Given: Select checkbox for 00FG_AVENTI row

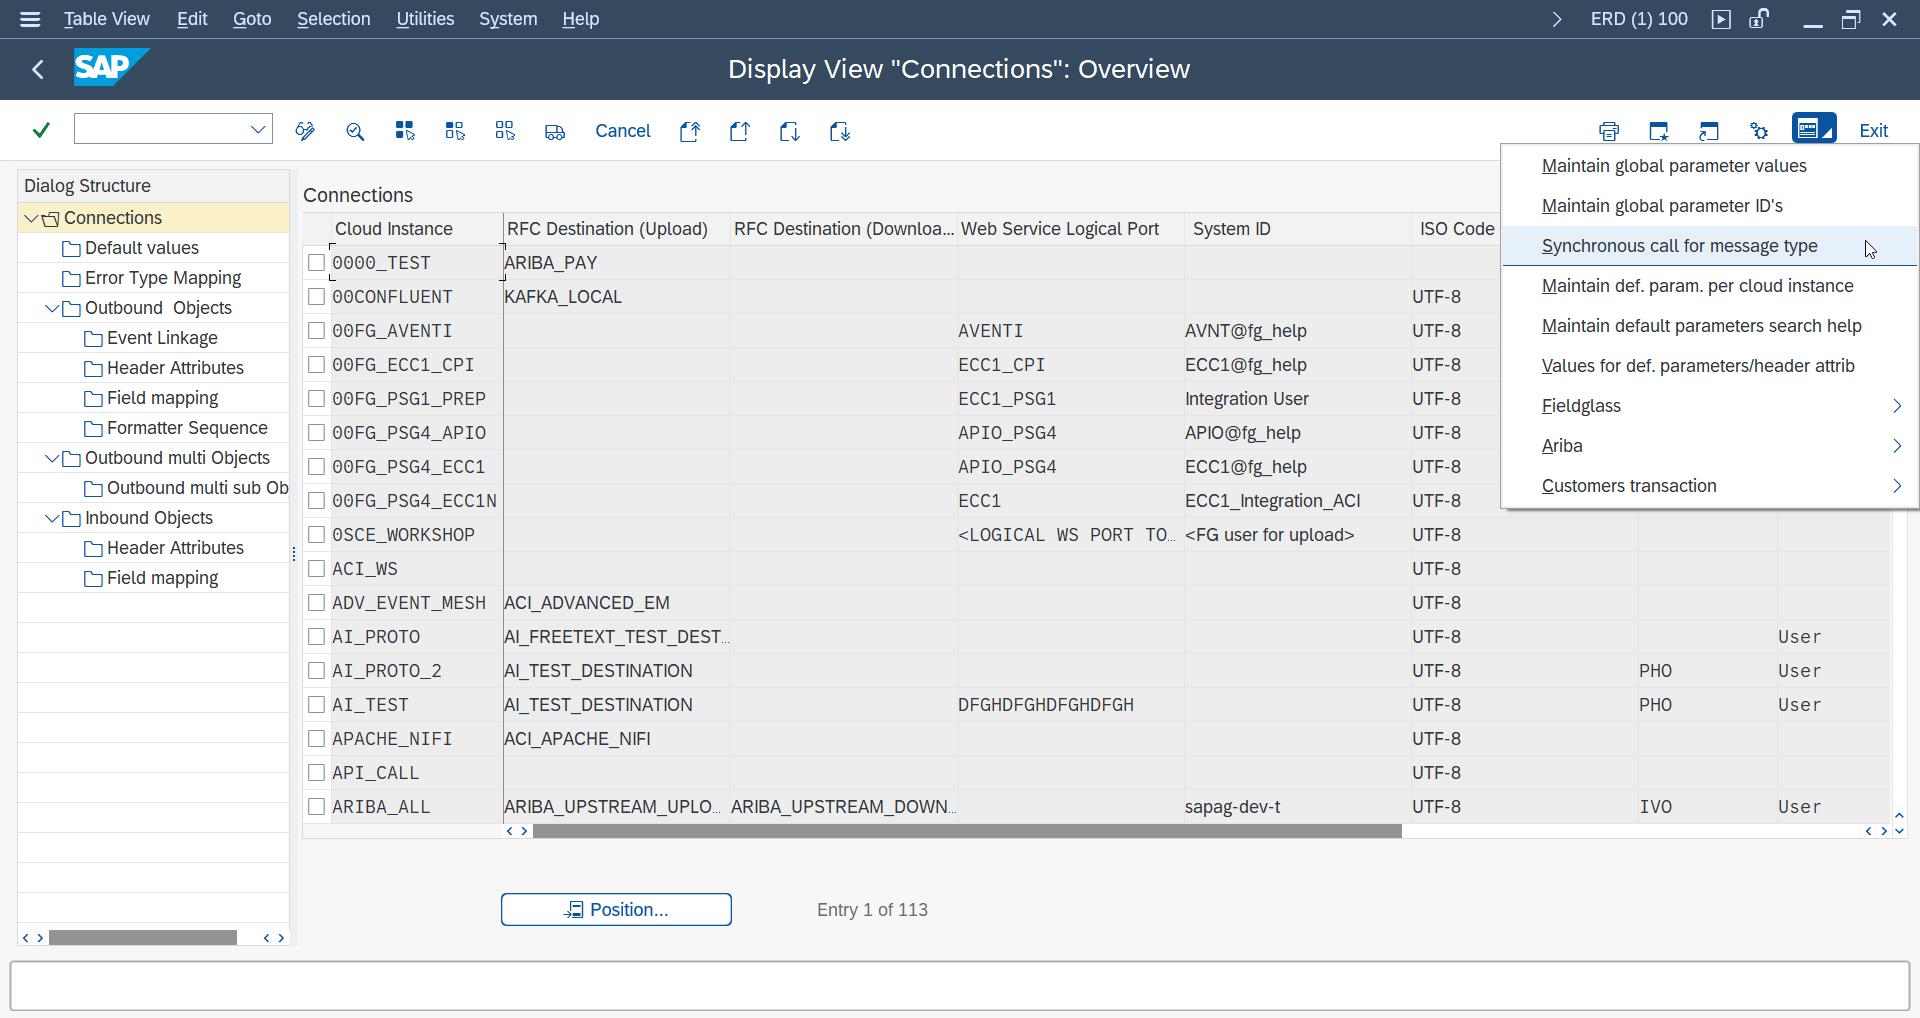Looking at the screenshot, I should point(317,330).
